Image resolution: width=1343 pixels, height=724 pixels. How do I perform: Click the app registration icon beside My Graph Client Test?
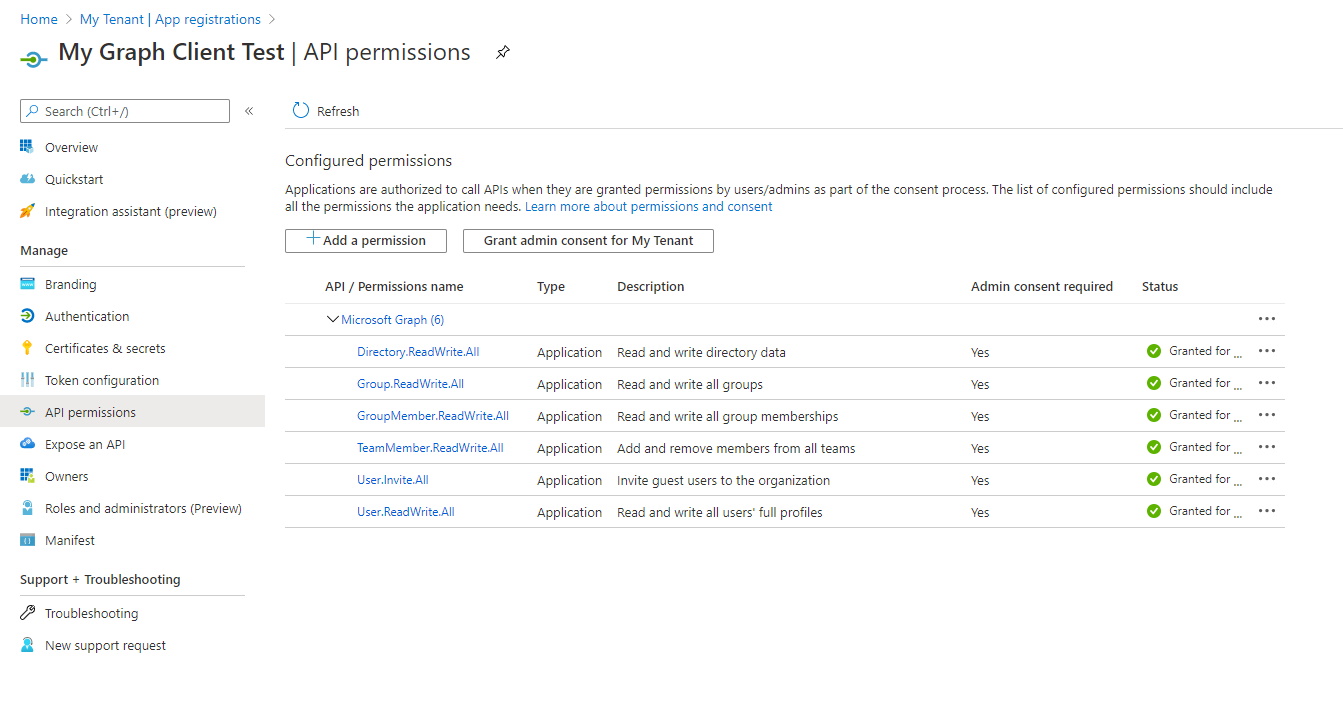pos(33,59)
